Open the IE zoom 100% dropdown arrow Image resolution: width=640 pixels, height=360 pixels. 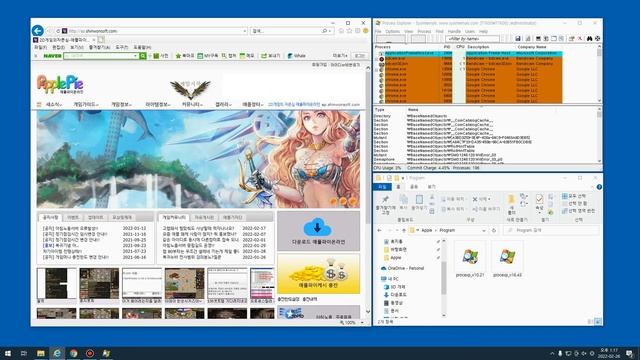(x=362, y=322)
